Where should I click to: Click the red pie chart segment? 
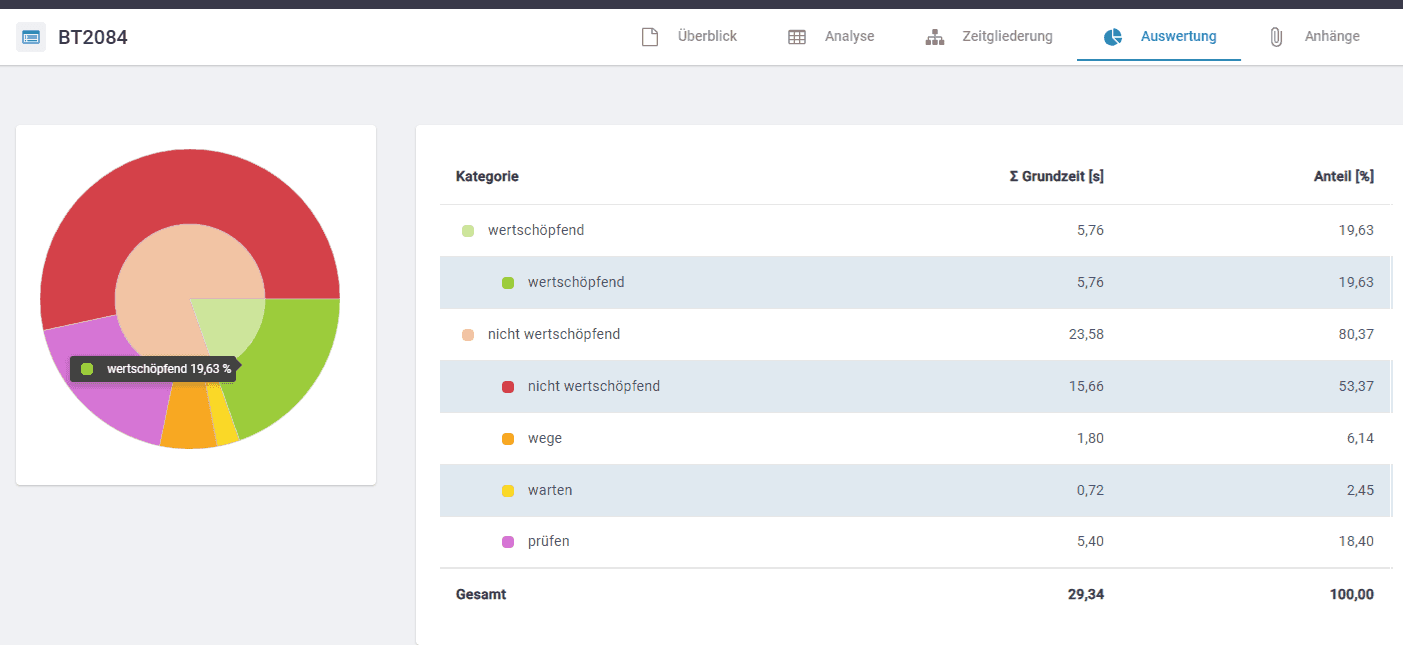click(190, 190)
